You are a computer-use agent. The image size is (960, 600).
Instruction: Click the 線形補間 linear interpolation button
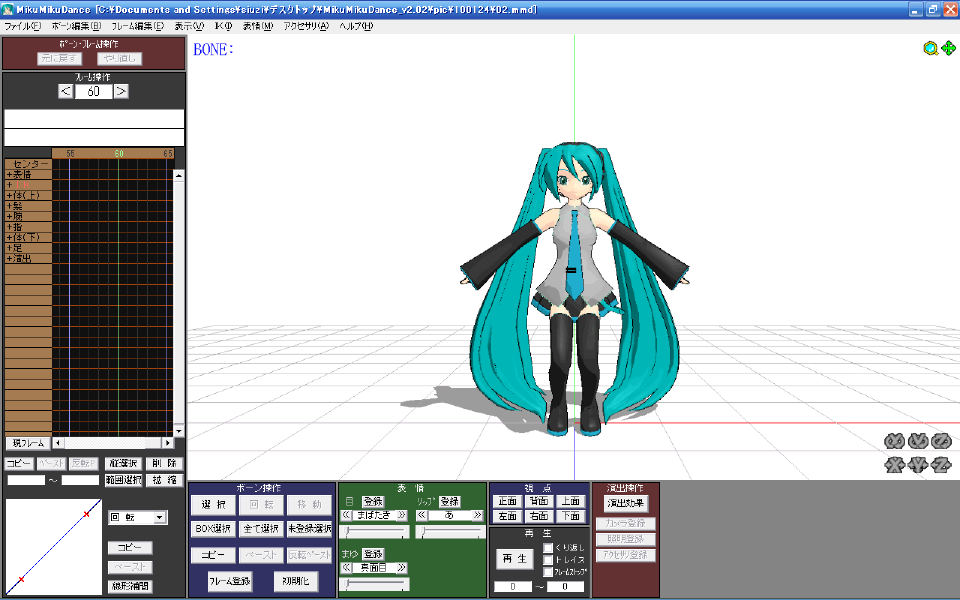click(130, 586)
